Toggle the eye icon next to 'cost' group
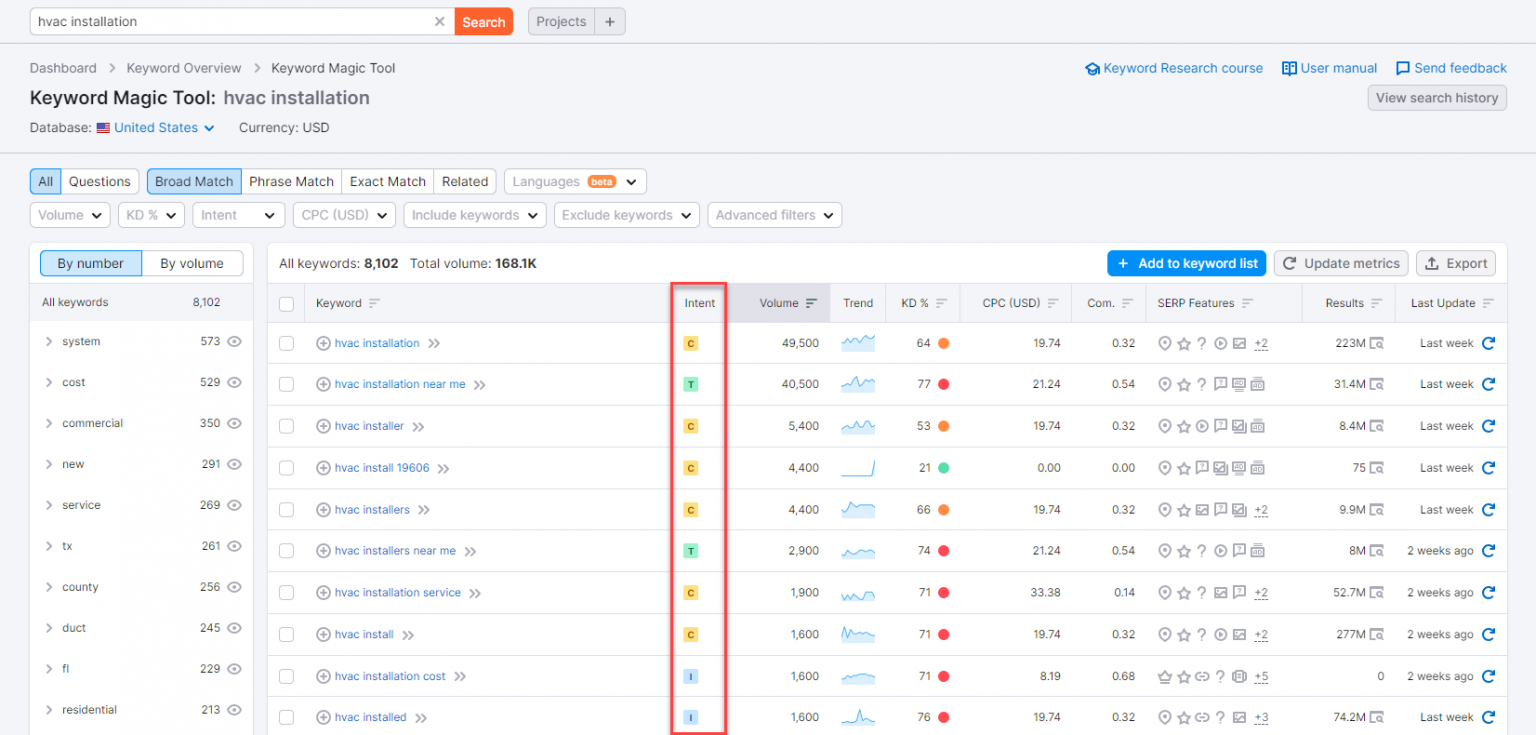 tap(234, 382)
